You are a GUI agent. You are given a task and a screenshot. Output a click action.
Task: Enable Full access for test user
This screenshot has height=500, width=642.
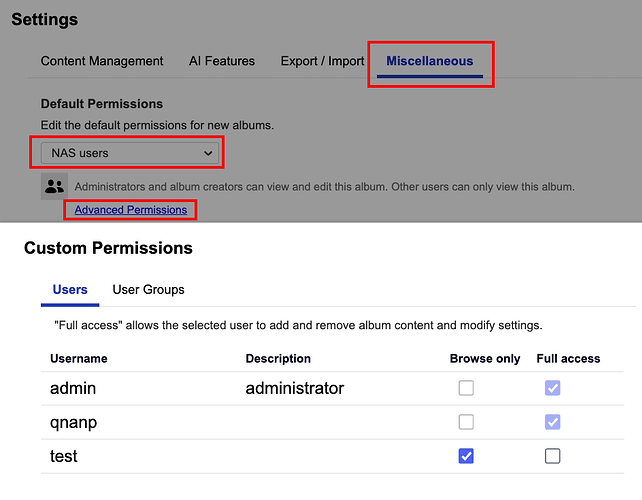(x=553, y=456)
